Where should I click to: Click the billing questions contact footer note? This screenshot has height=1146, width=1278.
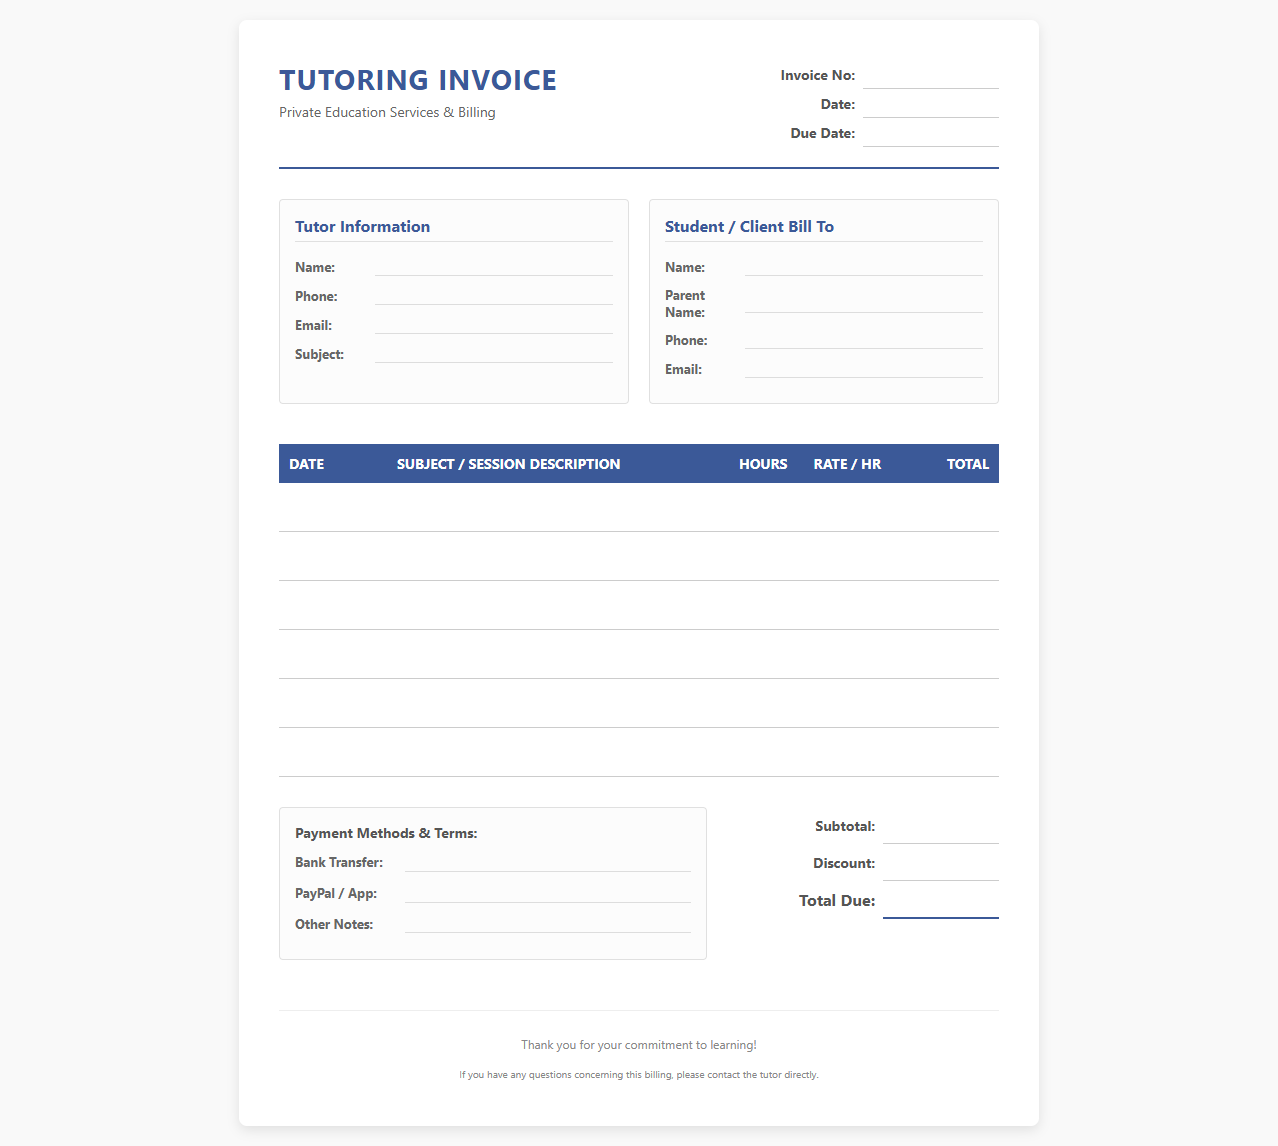click(x=639, y=1075)
